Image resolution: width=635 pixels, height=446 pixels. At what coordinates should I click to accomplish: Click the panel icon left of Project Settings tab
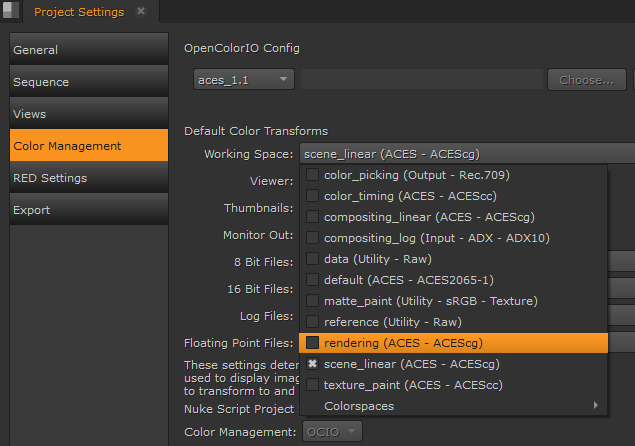[x=10, y=12]
